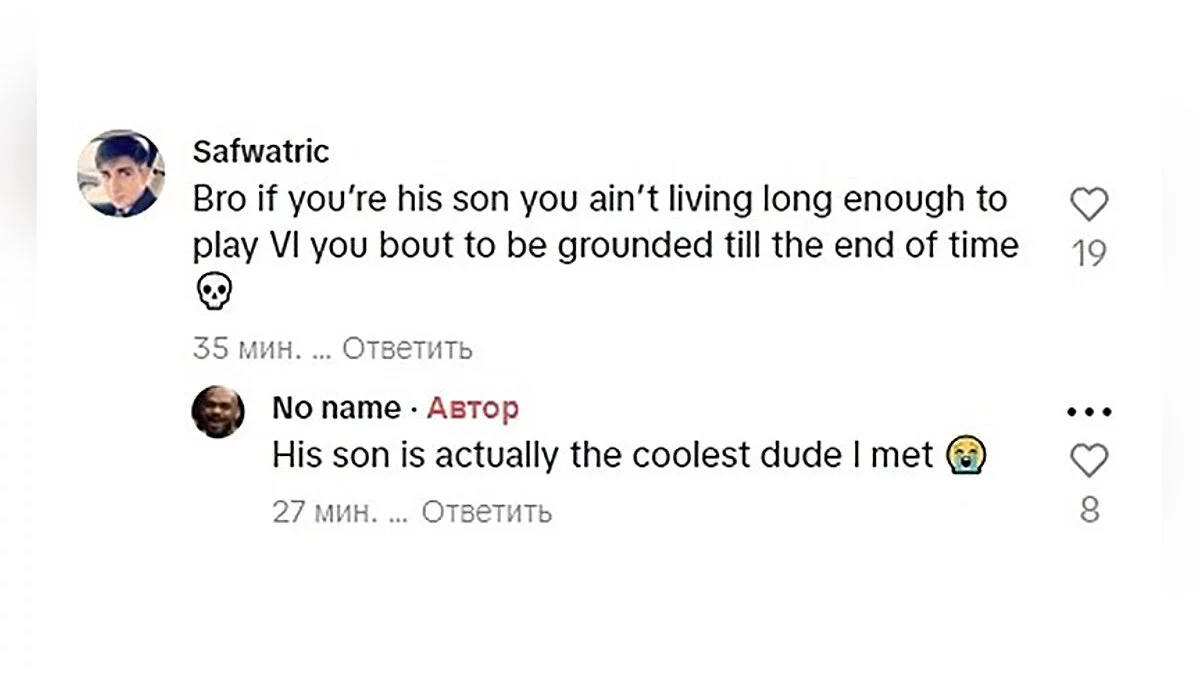Click the ellipsis after the 27 мин. timestamp

tap(399, 512)
